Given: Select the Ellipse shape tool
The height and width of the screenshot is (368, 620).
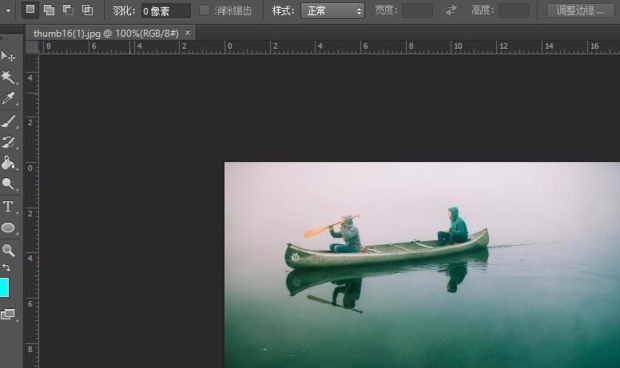Looking at the screenshot, I should [8, 228].
